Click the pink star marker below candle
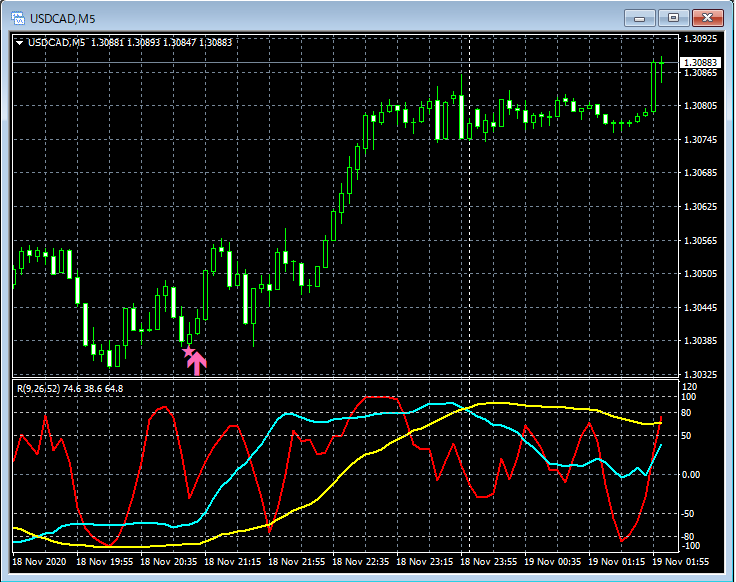736x582 pixels. click(188, 350)
